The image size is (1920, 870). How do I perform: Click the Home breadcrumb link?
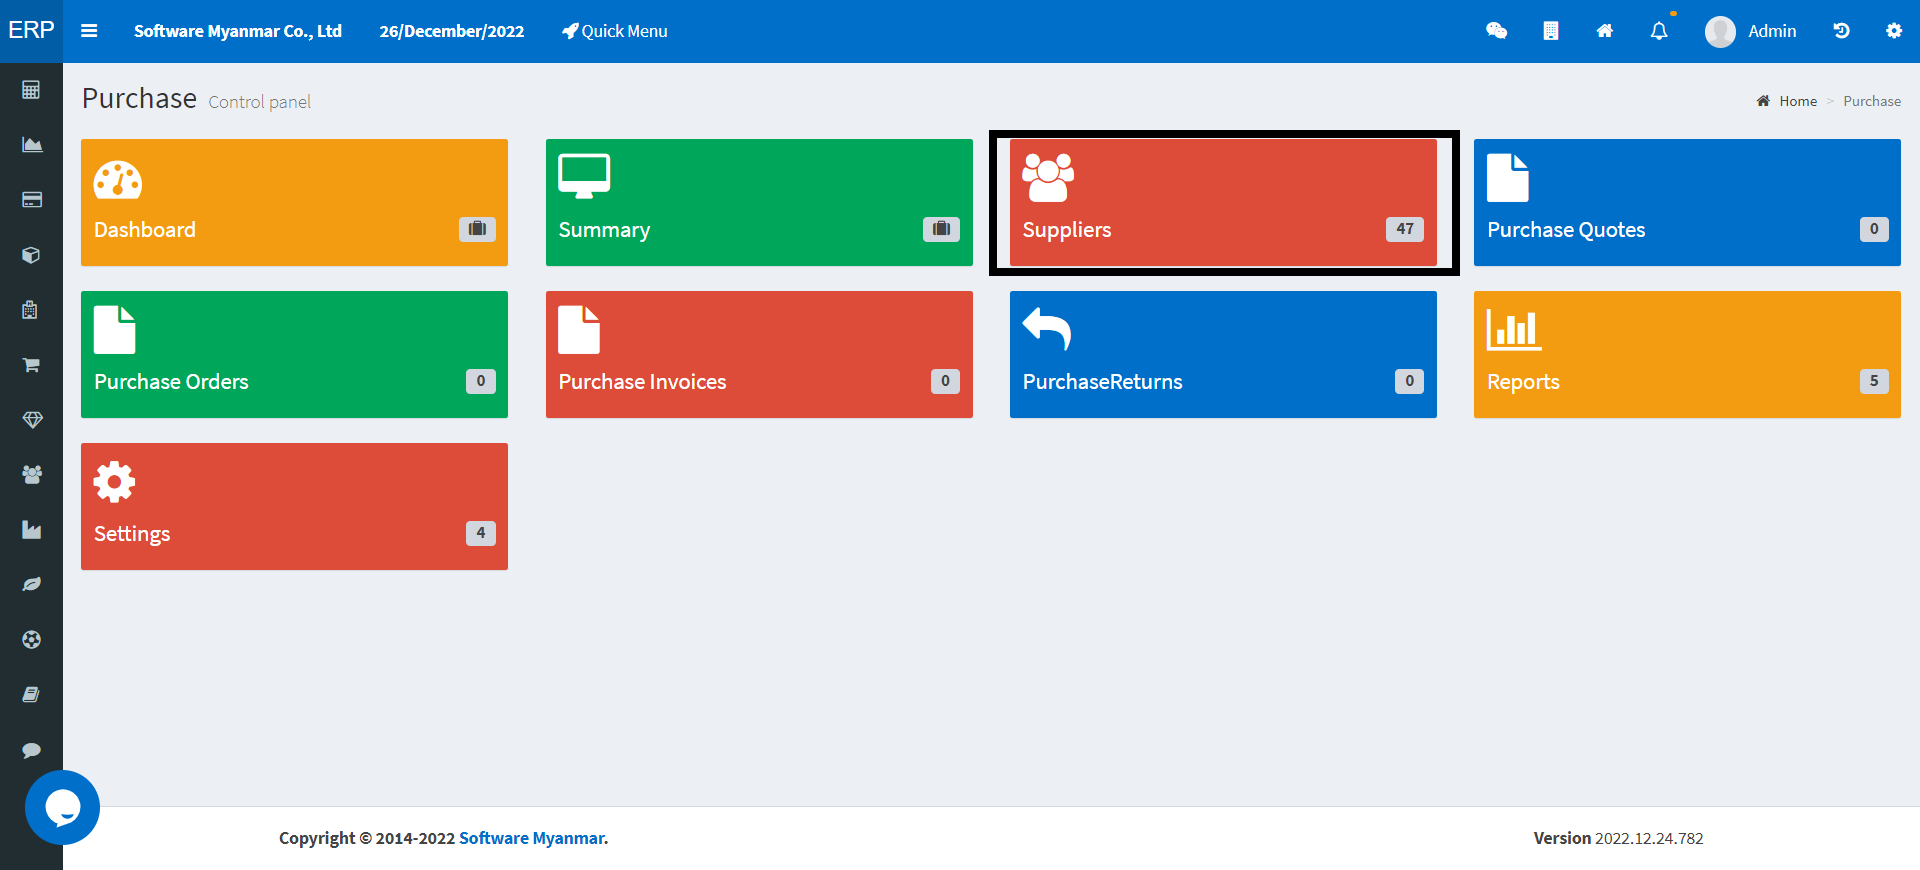coord(1787,101)
